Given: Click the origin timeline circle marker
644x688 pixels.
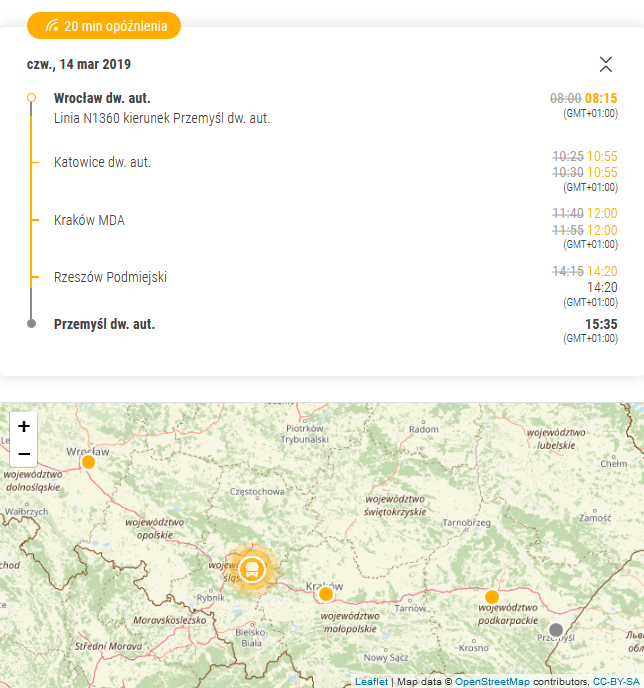Looking at the screenshot, I should (31, 97).
